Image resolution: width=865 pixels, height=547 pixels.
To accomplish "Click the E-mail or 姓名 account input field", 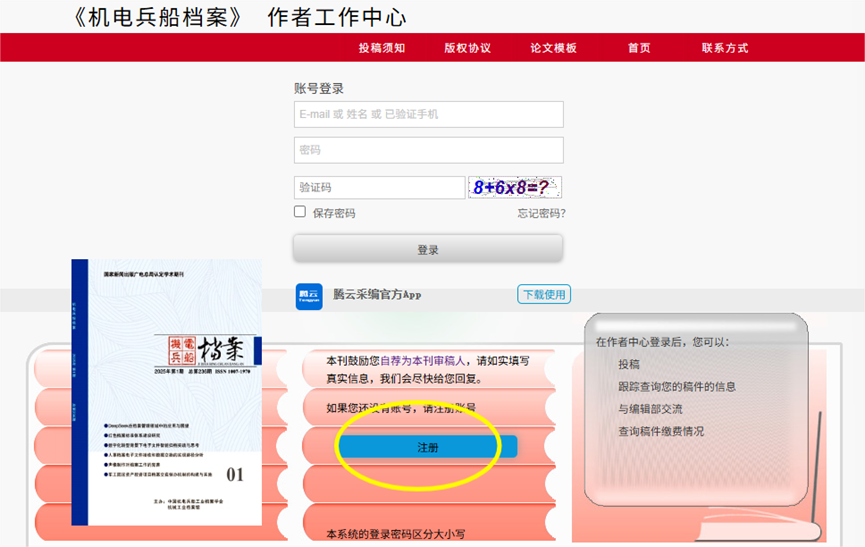I will 428,115.
